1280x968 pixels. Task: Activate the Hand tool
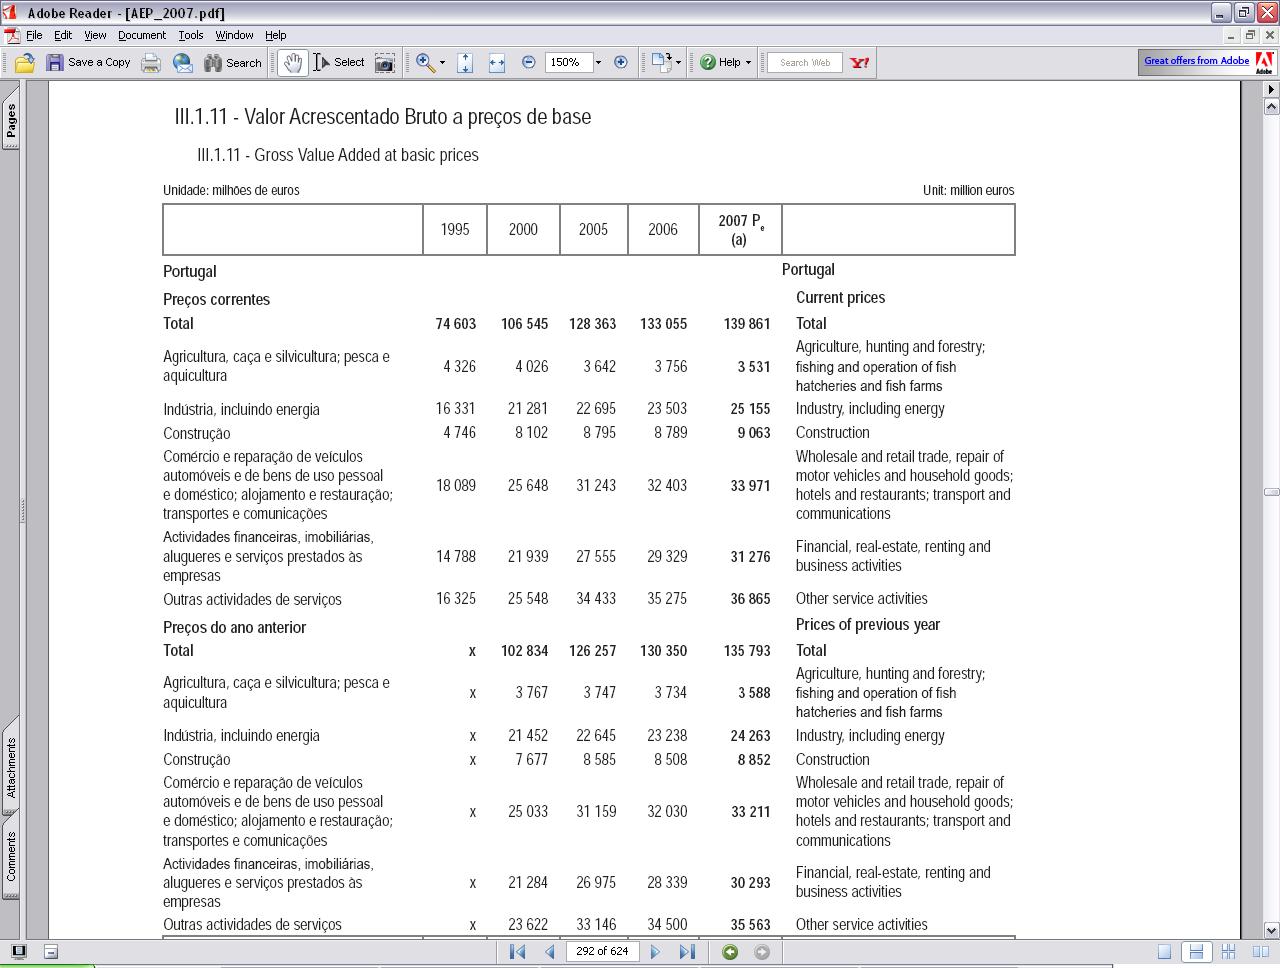(x=292, y=63)
